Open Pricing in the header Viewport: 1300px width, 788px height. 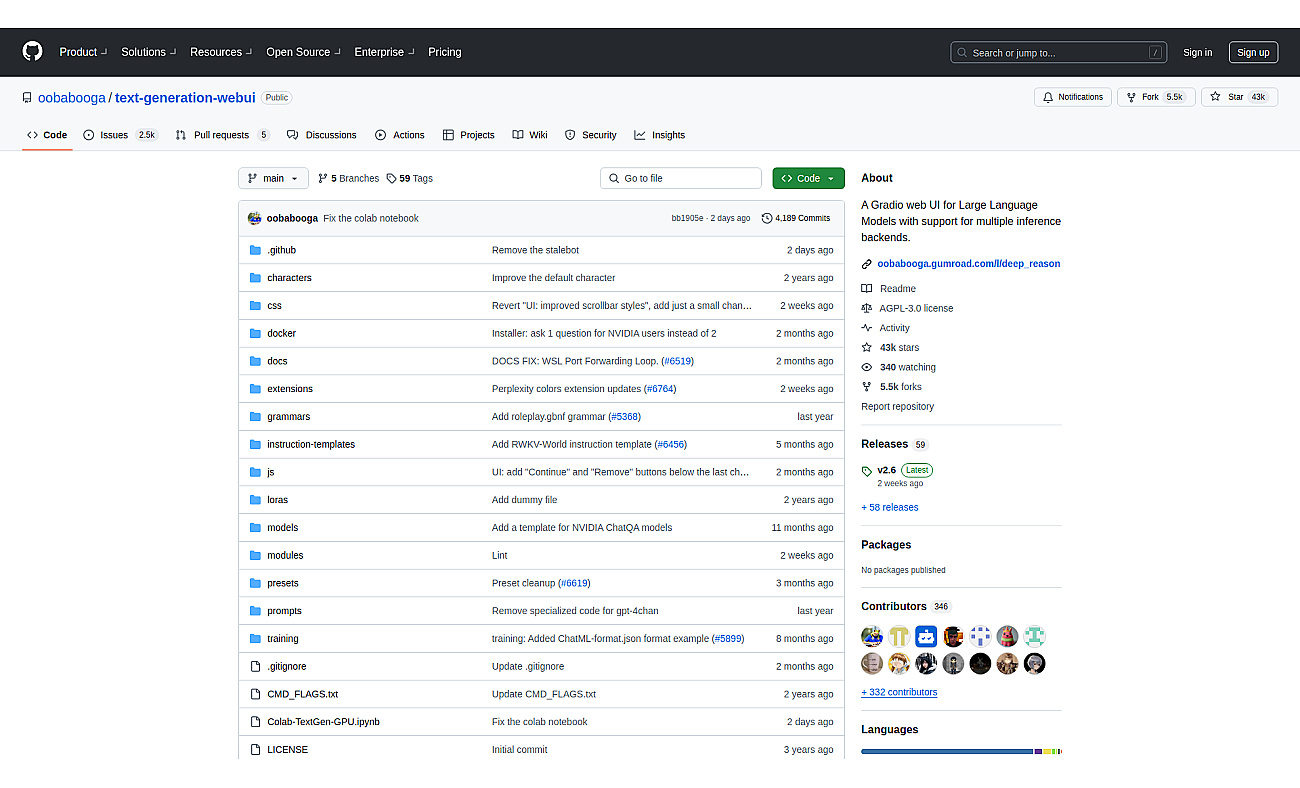[x=445, y=52]
